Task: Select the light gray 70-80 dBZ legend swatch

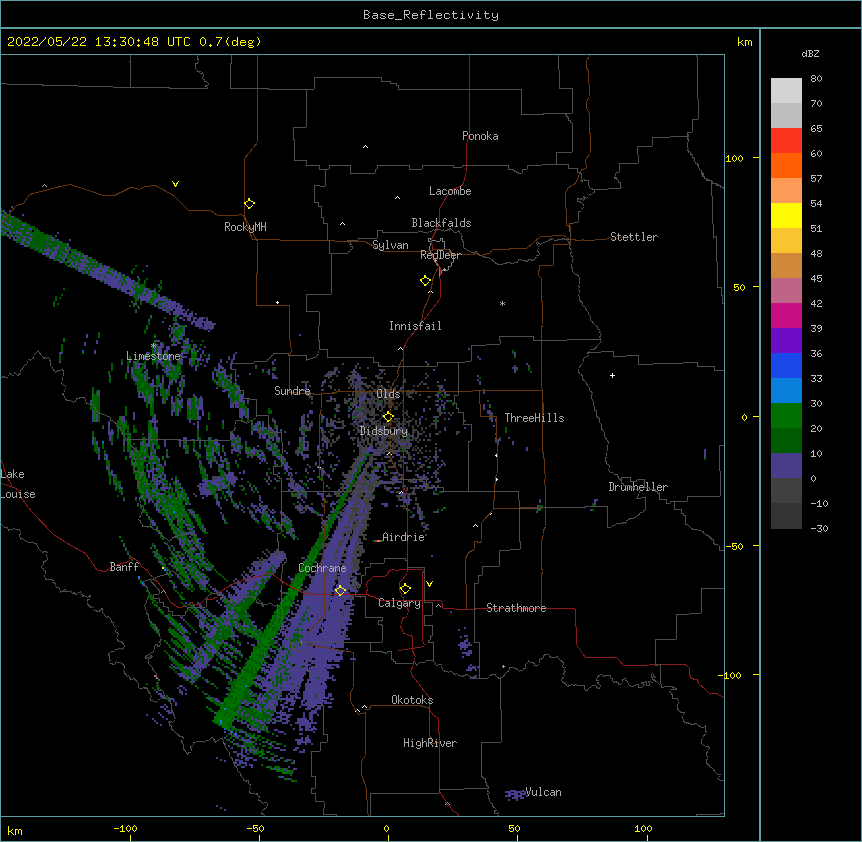Action: pyautogui.click(x=786, y=91)
